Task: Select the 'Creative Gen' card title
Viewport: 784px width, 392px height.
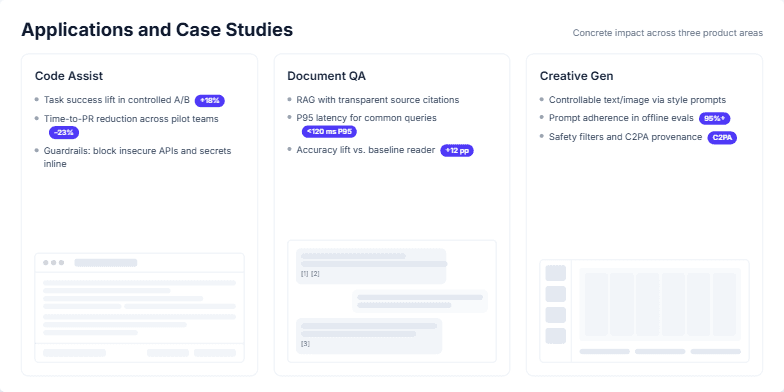Action: [576, 76]
